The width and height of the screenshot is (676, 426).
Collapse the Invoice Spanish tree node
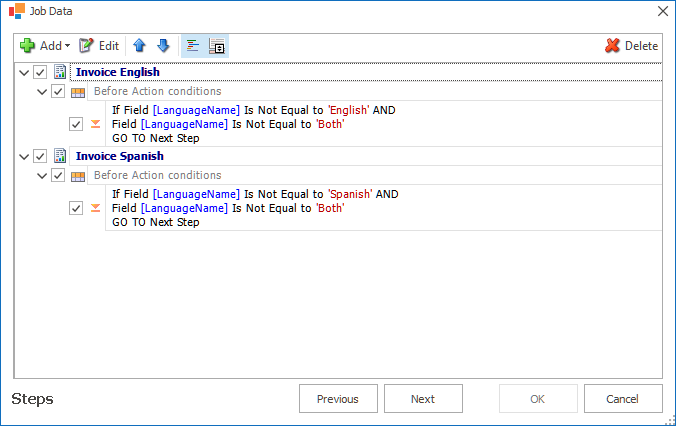pos(24,157)
